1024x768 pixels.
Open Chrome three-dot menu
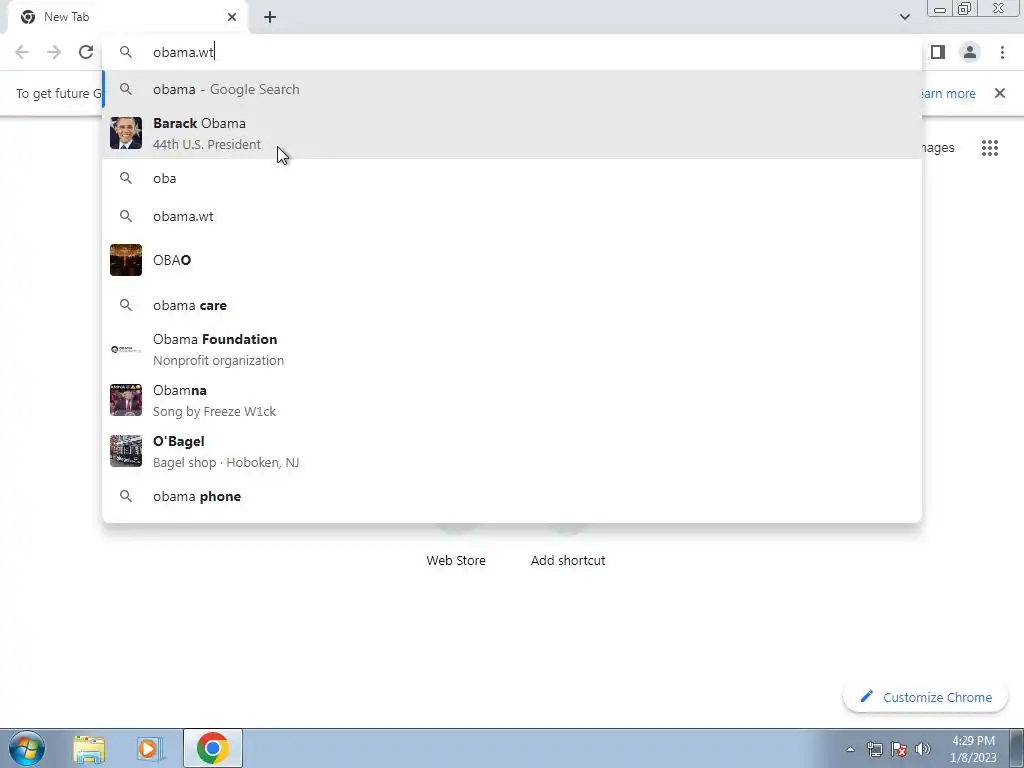pos(1002,52)
